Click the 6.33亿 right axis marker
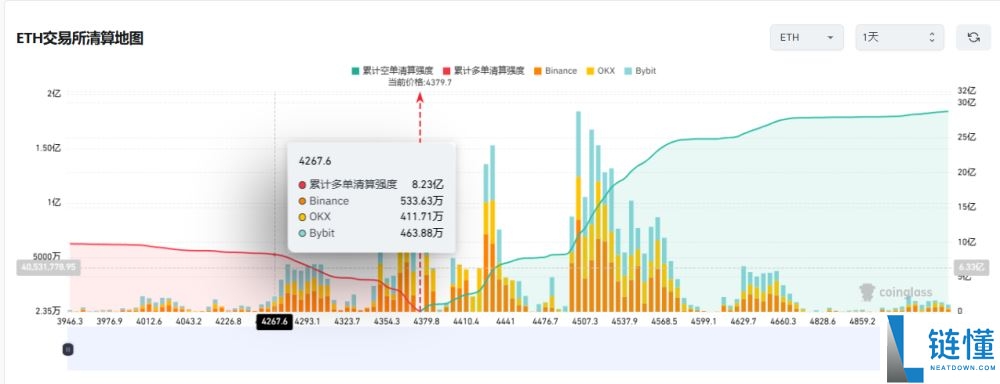 tap(971, 267)
